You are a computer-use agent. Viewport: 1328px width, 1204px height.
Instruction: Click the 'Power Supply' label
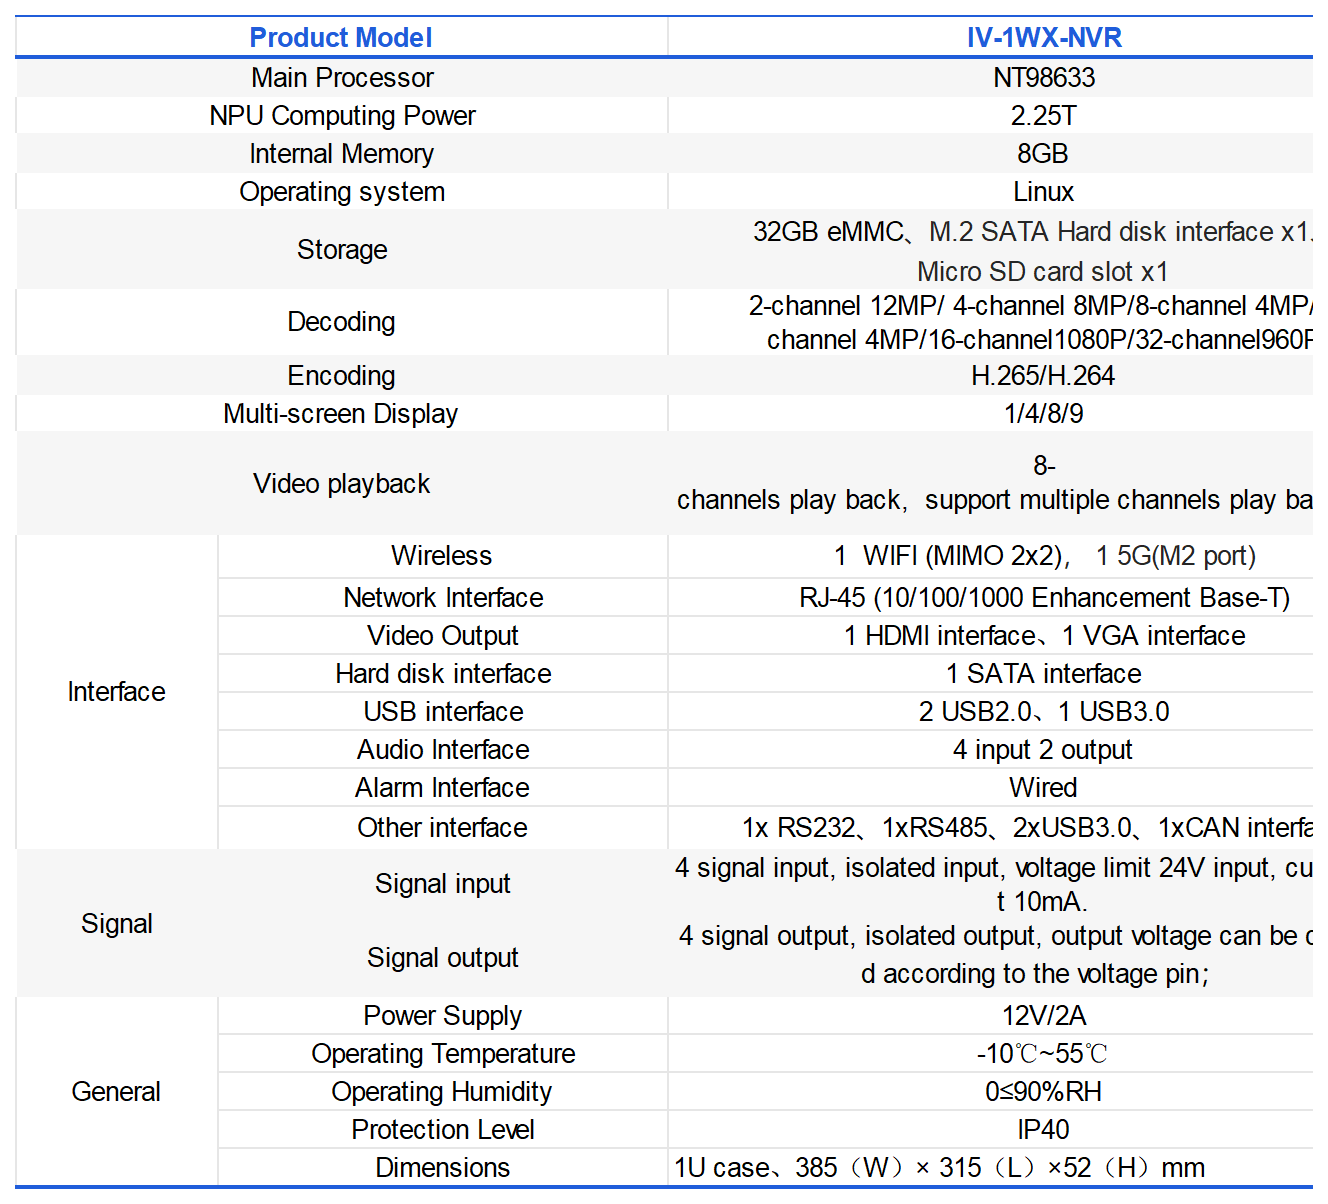pyautogui.click(x=443, y=1016)
